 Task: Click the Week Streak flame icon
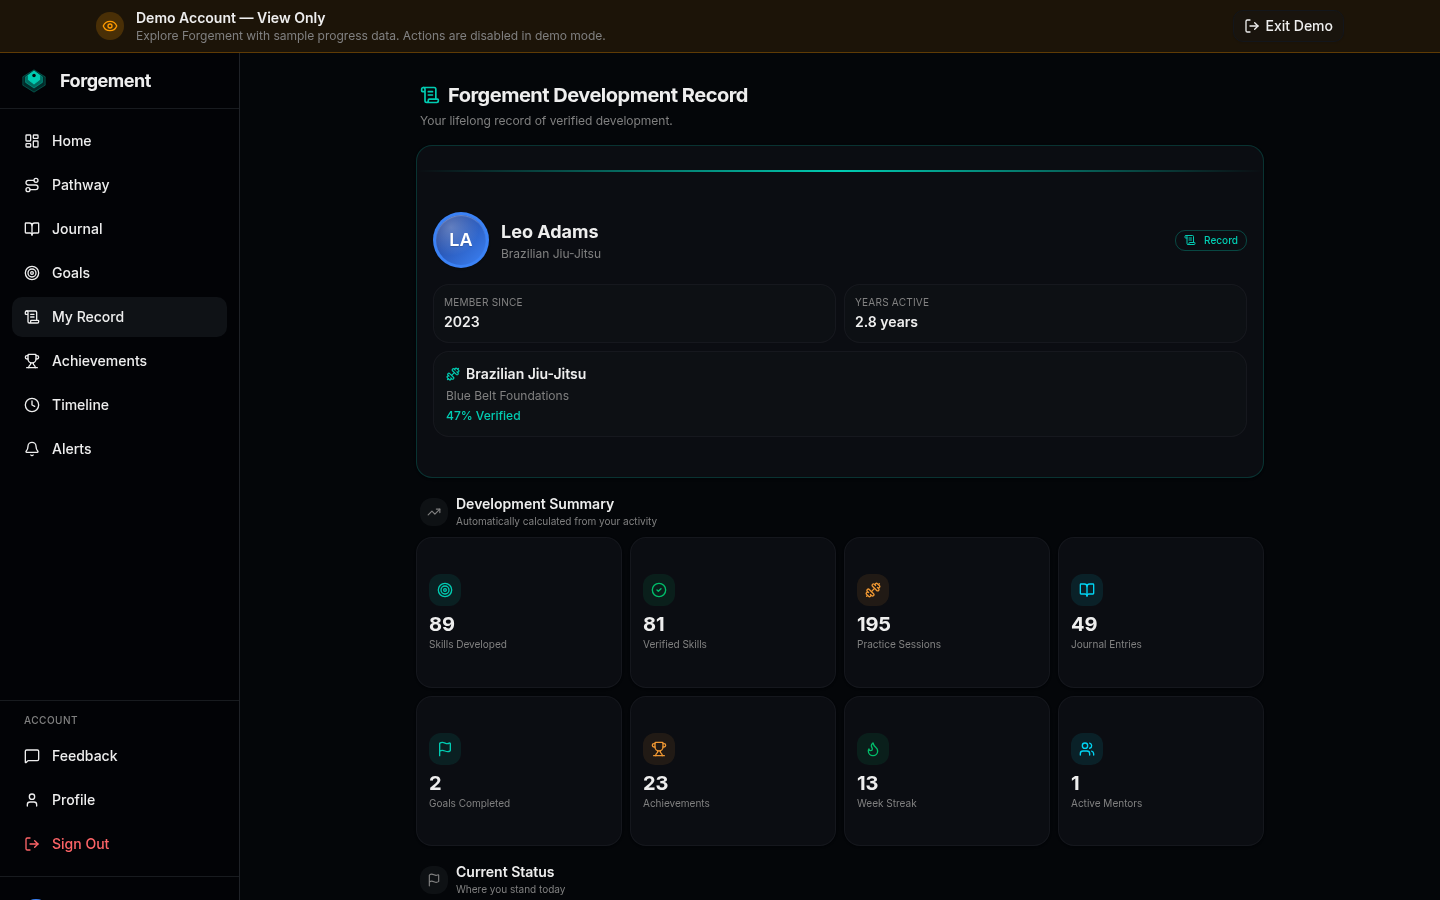(873, 749)
